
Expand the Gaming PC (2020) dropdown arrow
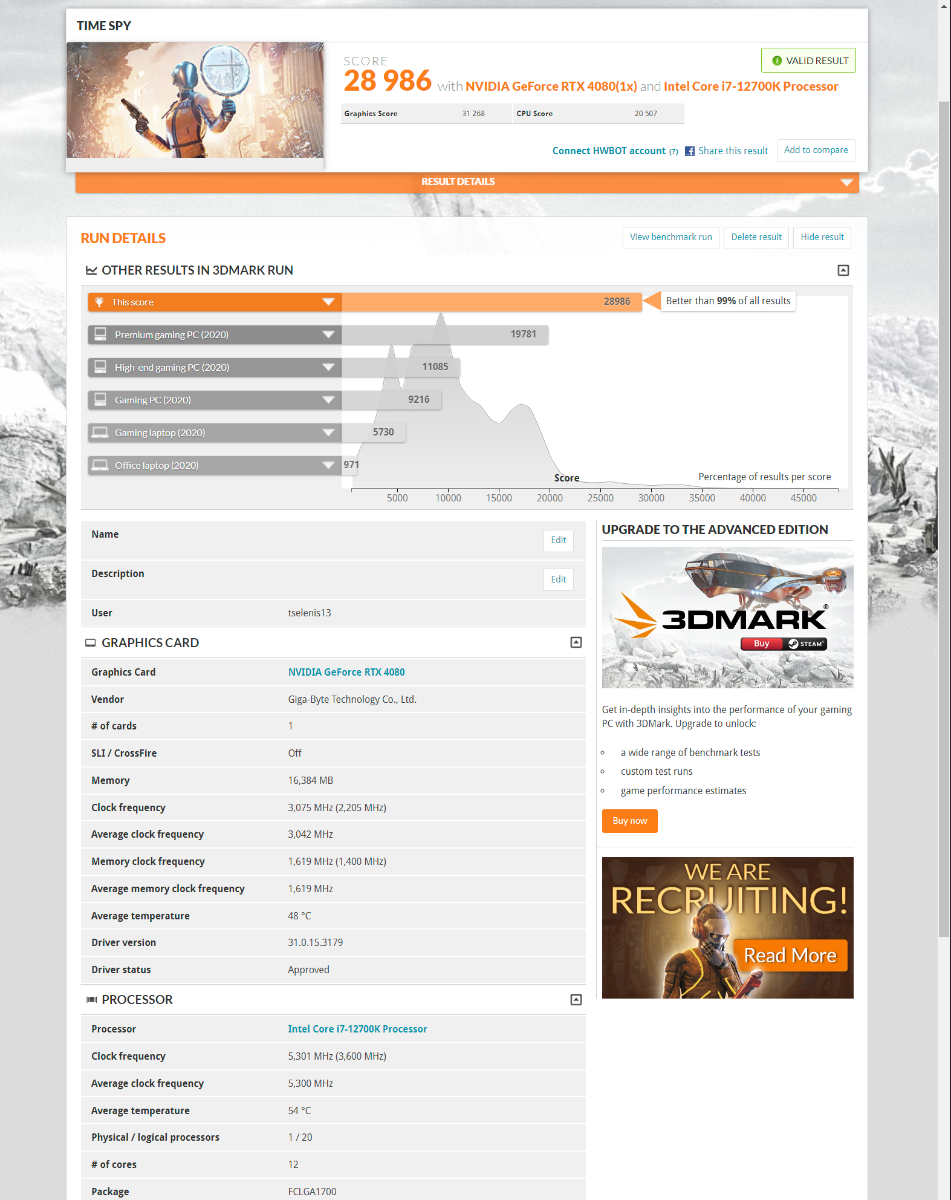coord(328,400)
